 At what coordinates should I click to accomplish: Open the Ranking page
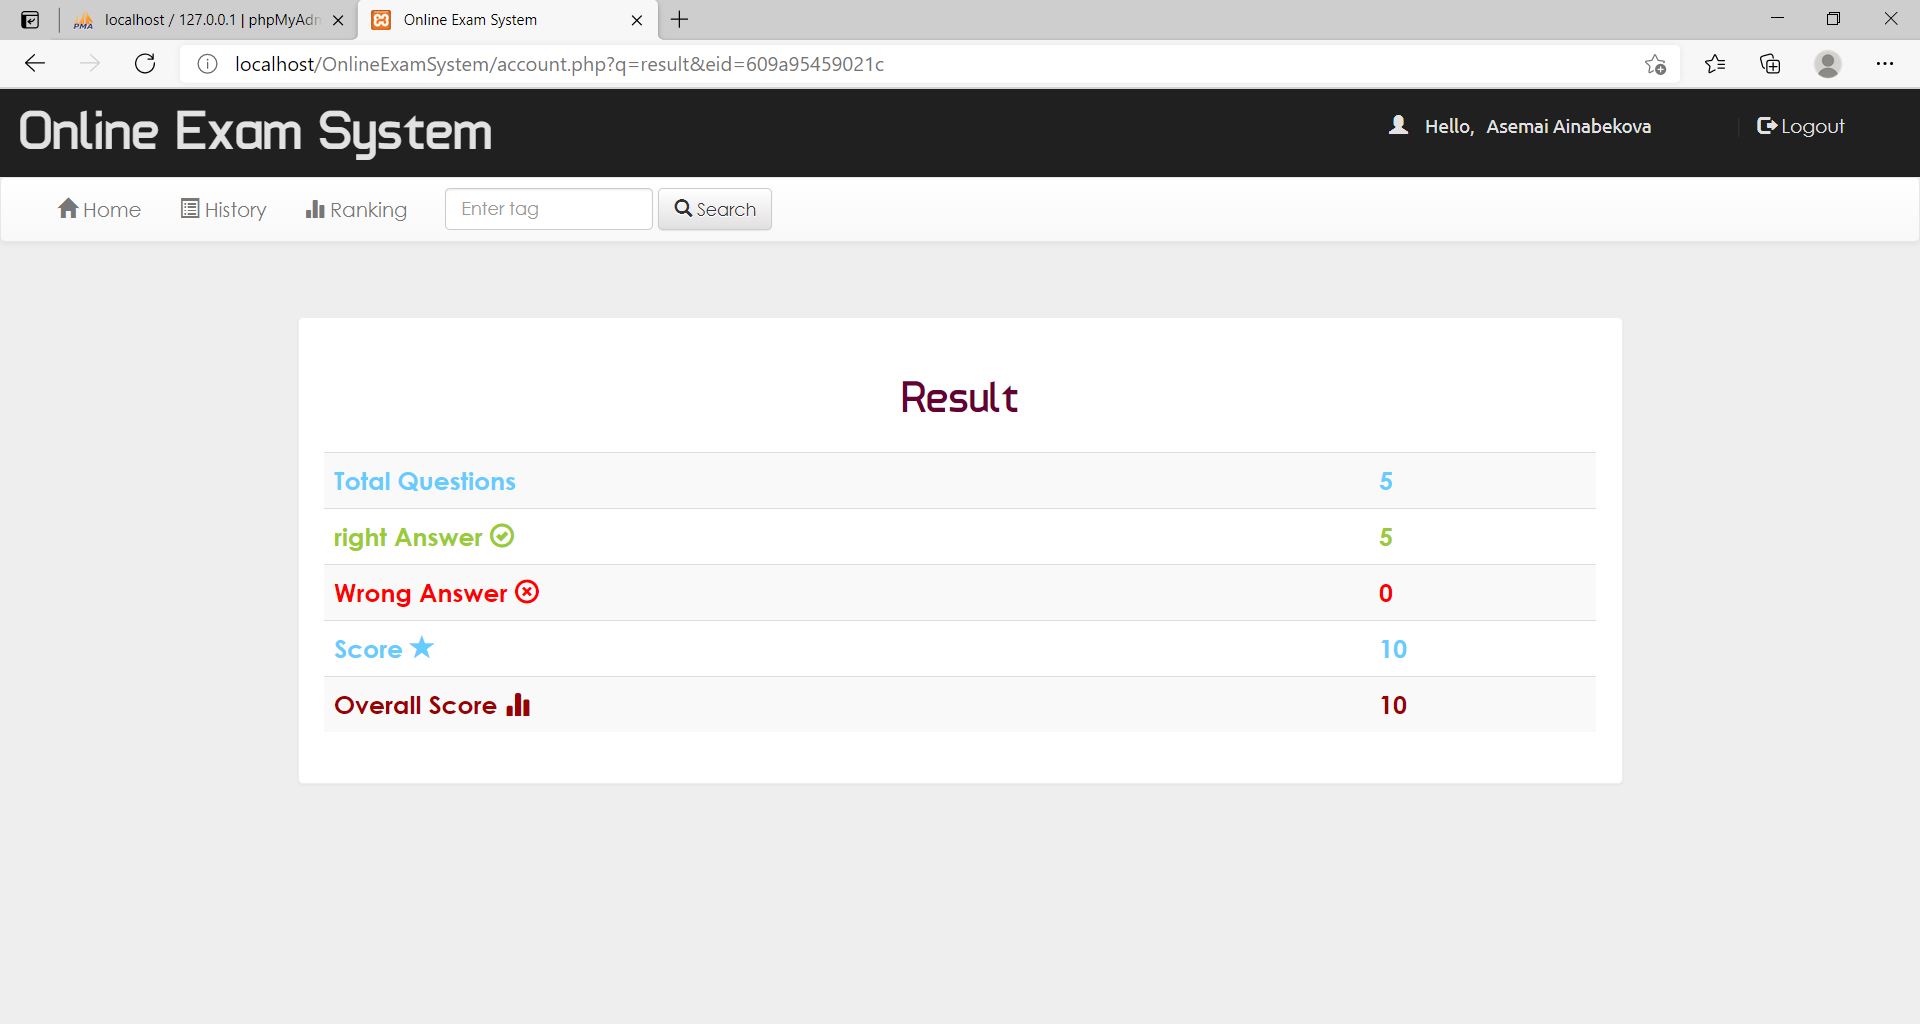pos(356,209)
